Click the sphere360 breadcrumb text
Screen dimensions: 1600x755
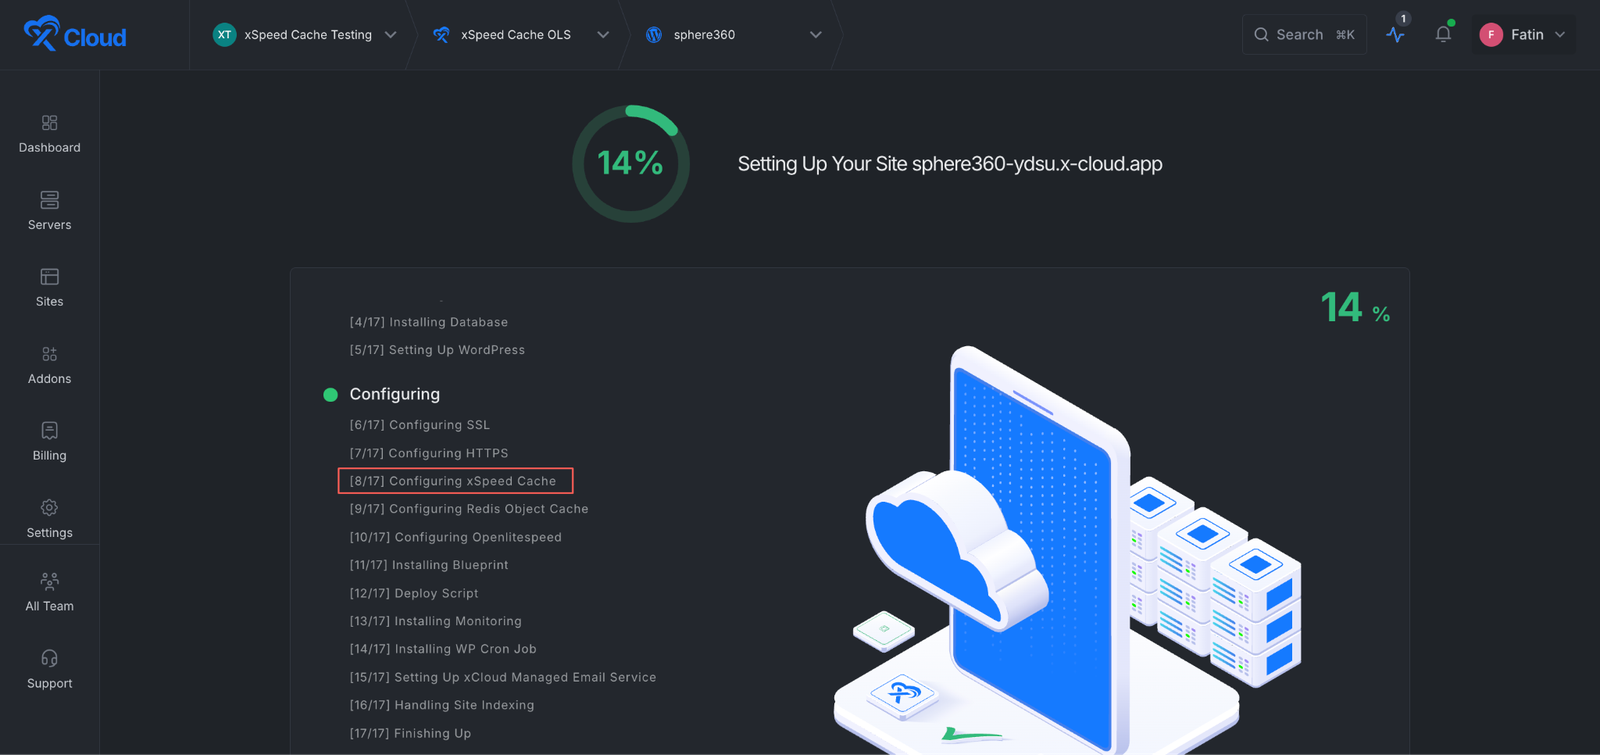[x=704, y=35]
